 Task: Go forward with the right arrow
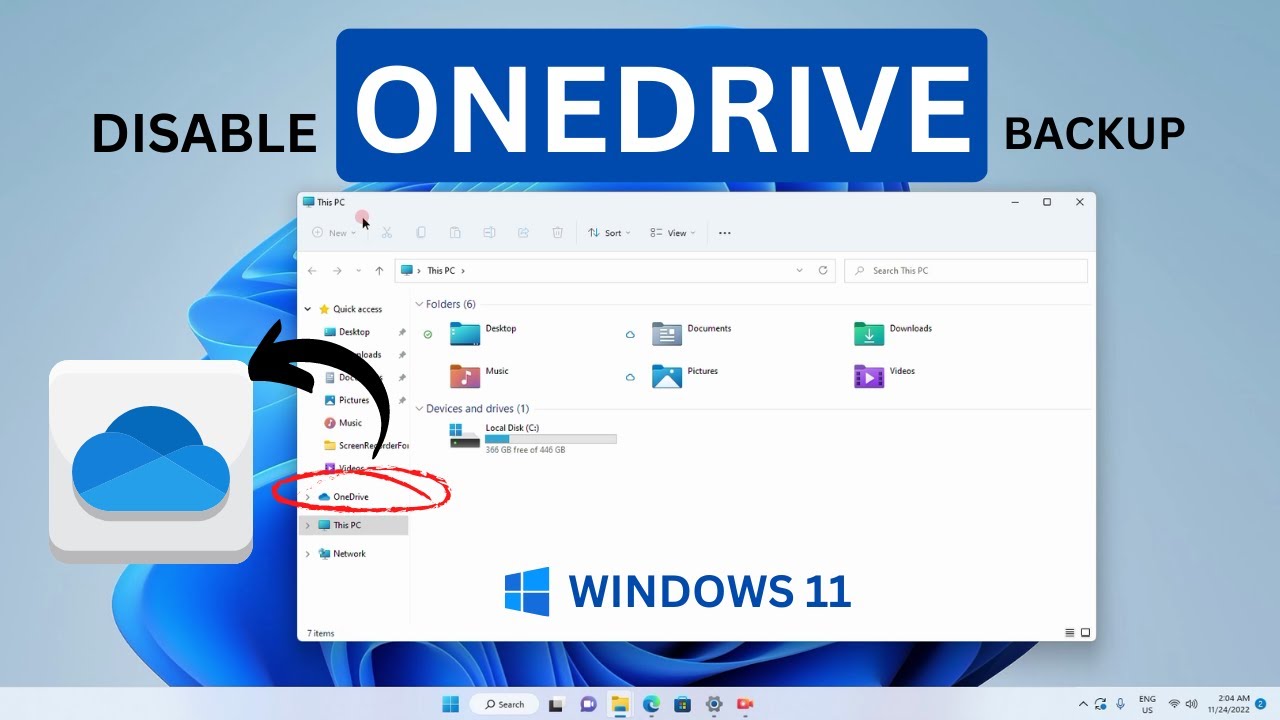337,270
